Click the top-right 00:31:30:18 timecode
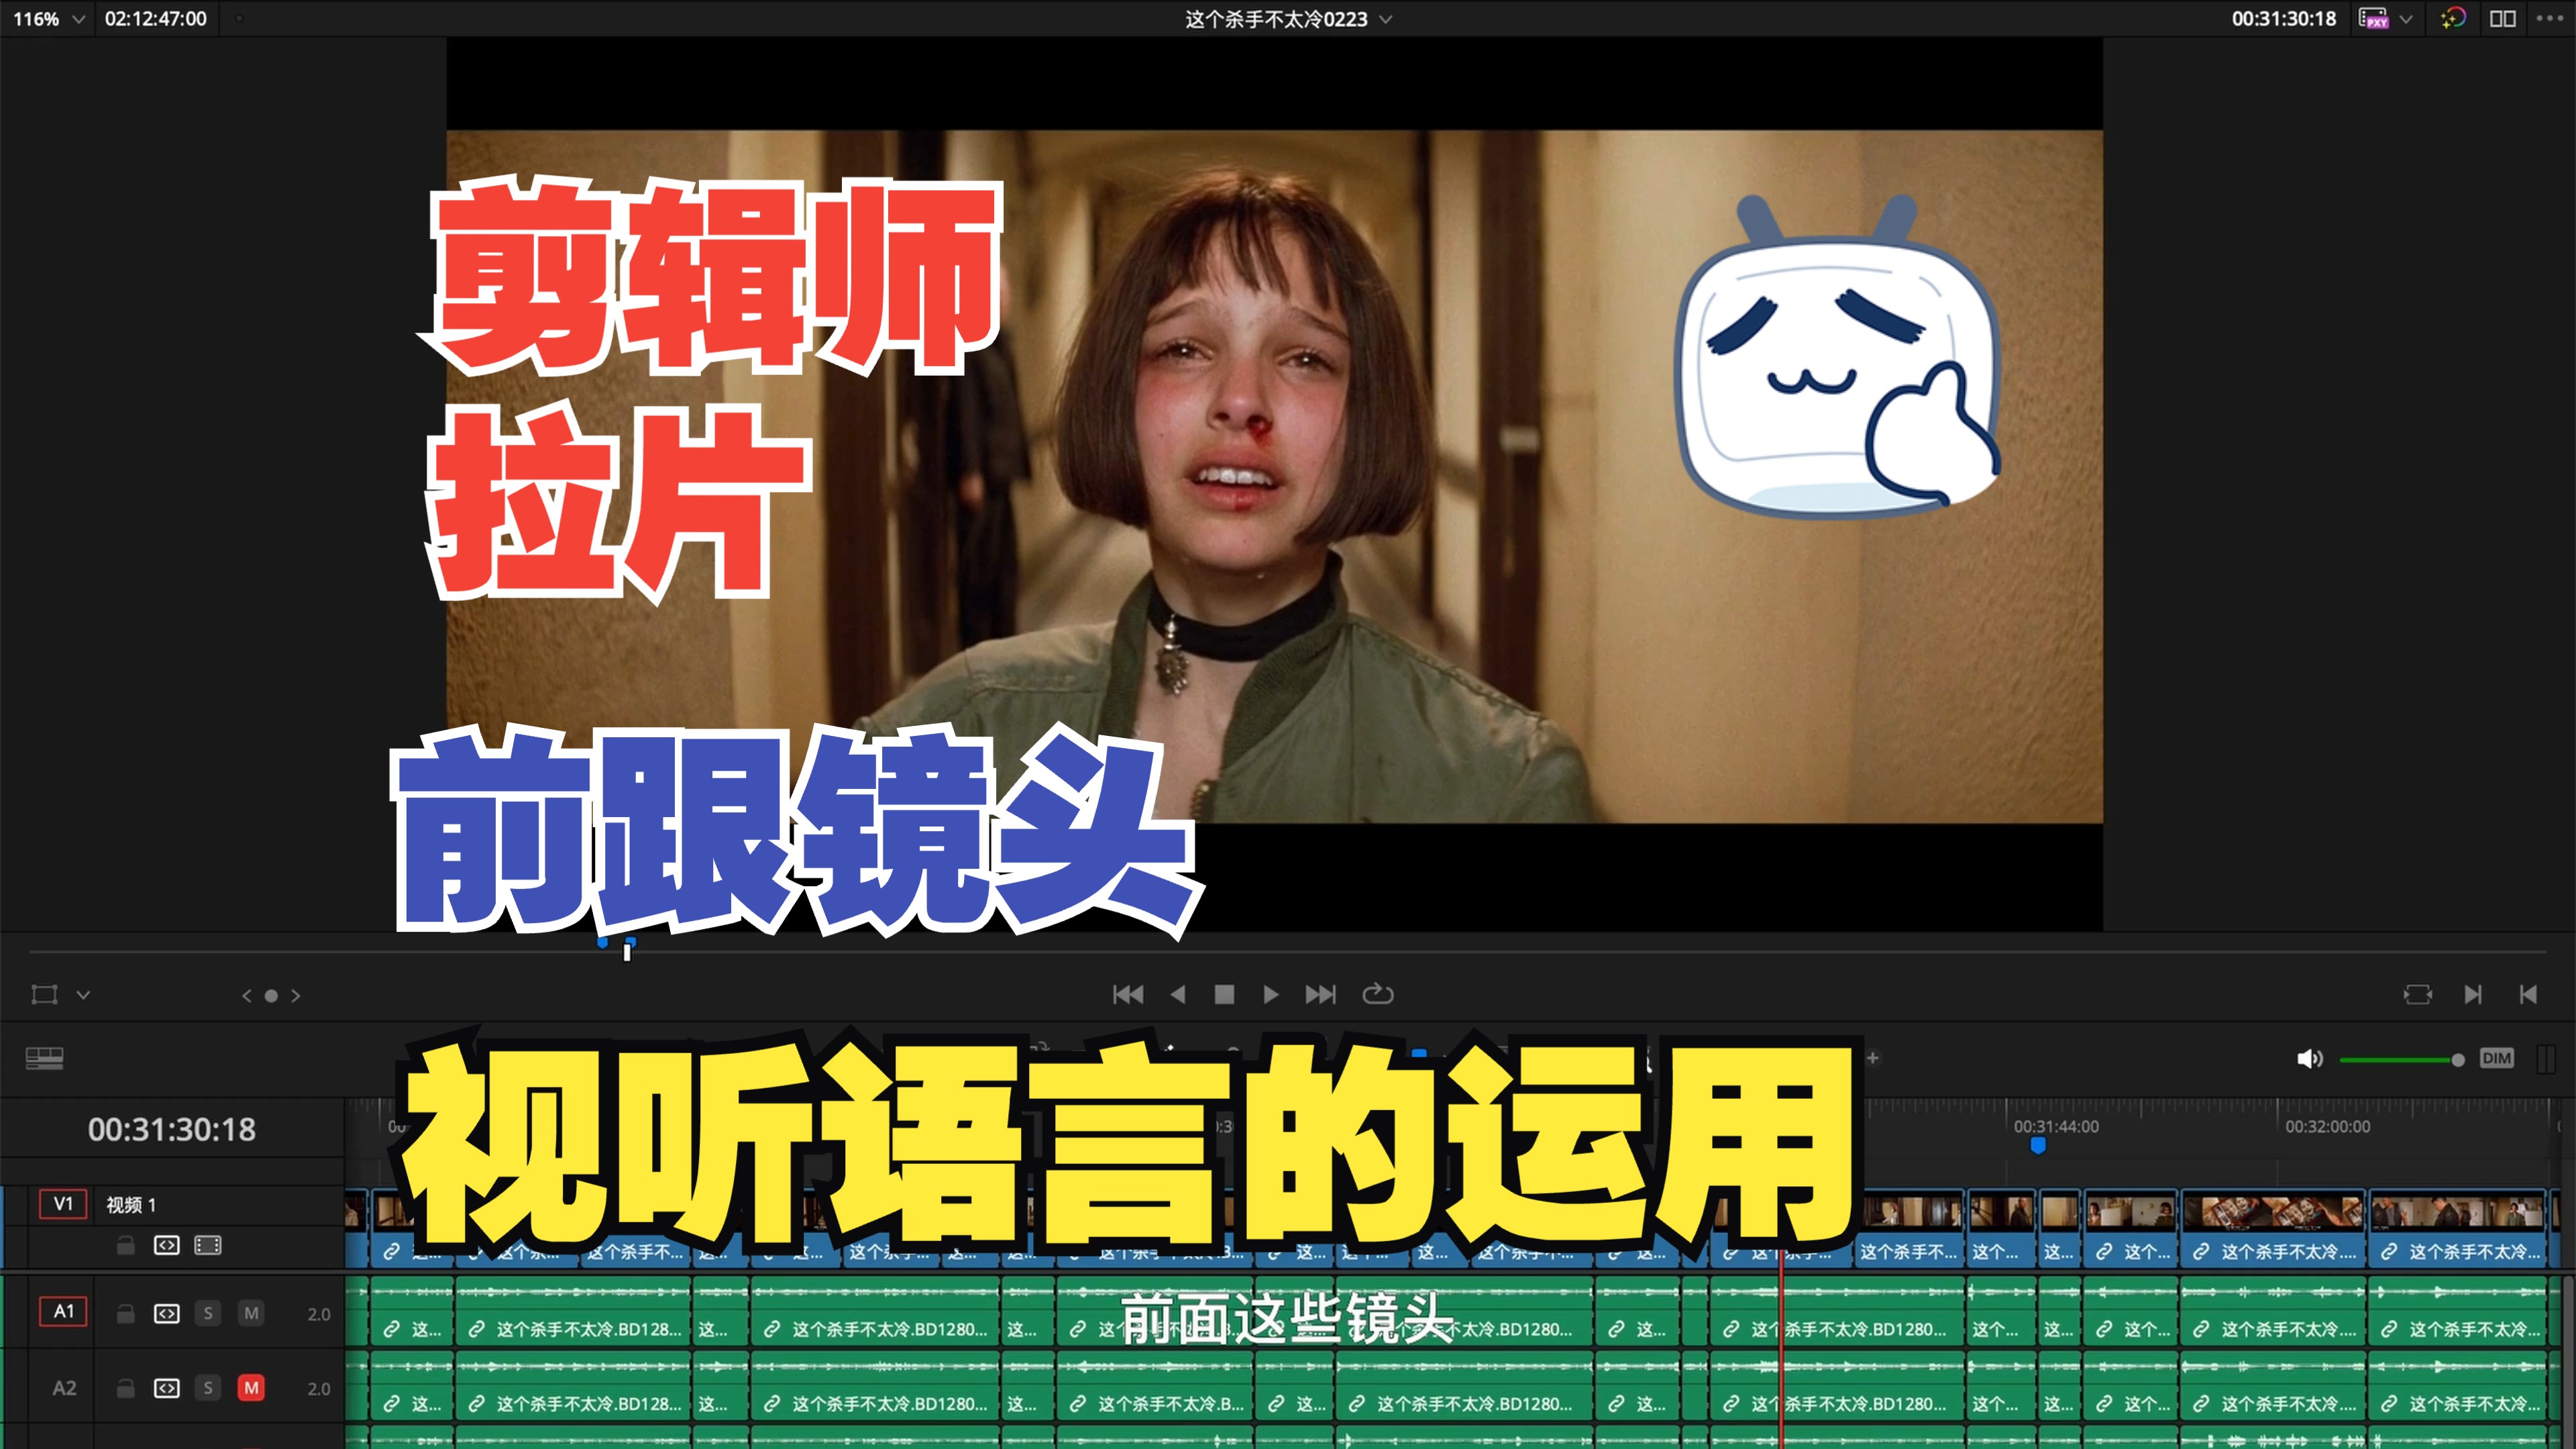Viewport: 2576px width, 1449px height. click(x=2284, y=18)
